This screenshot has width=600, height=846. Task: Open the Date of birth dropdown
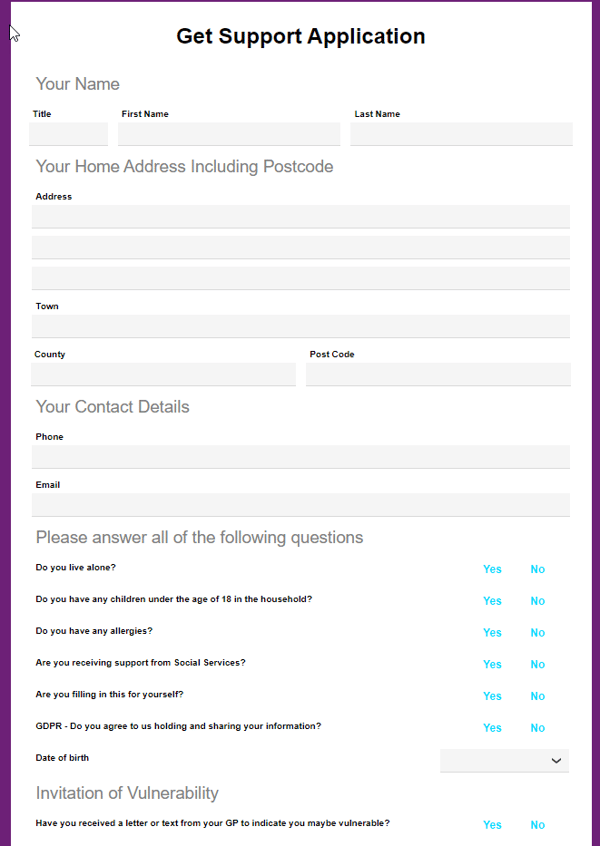(x=504, y=760)
